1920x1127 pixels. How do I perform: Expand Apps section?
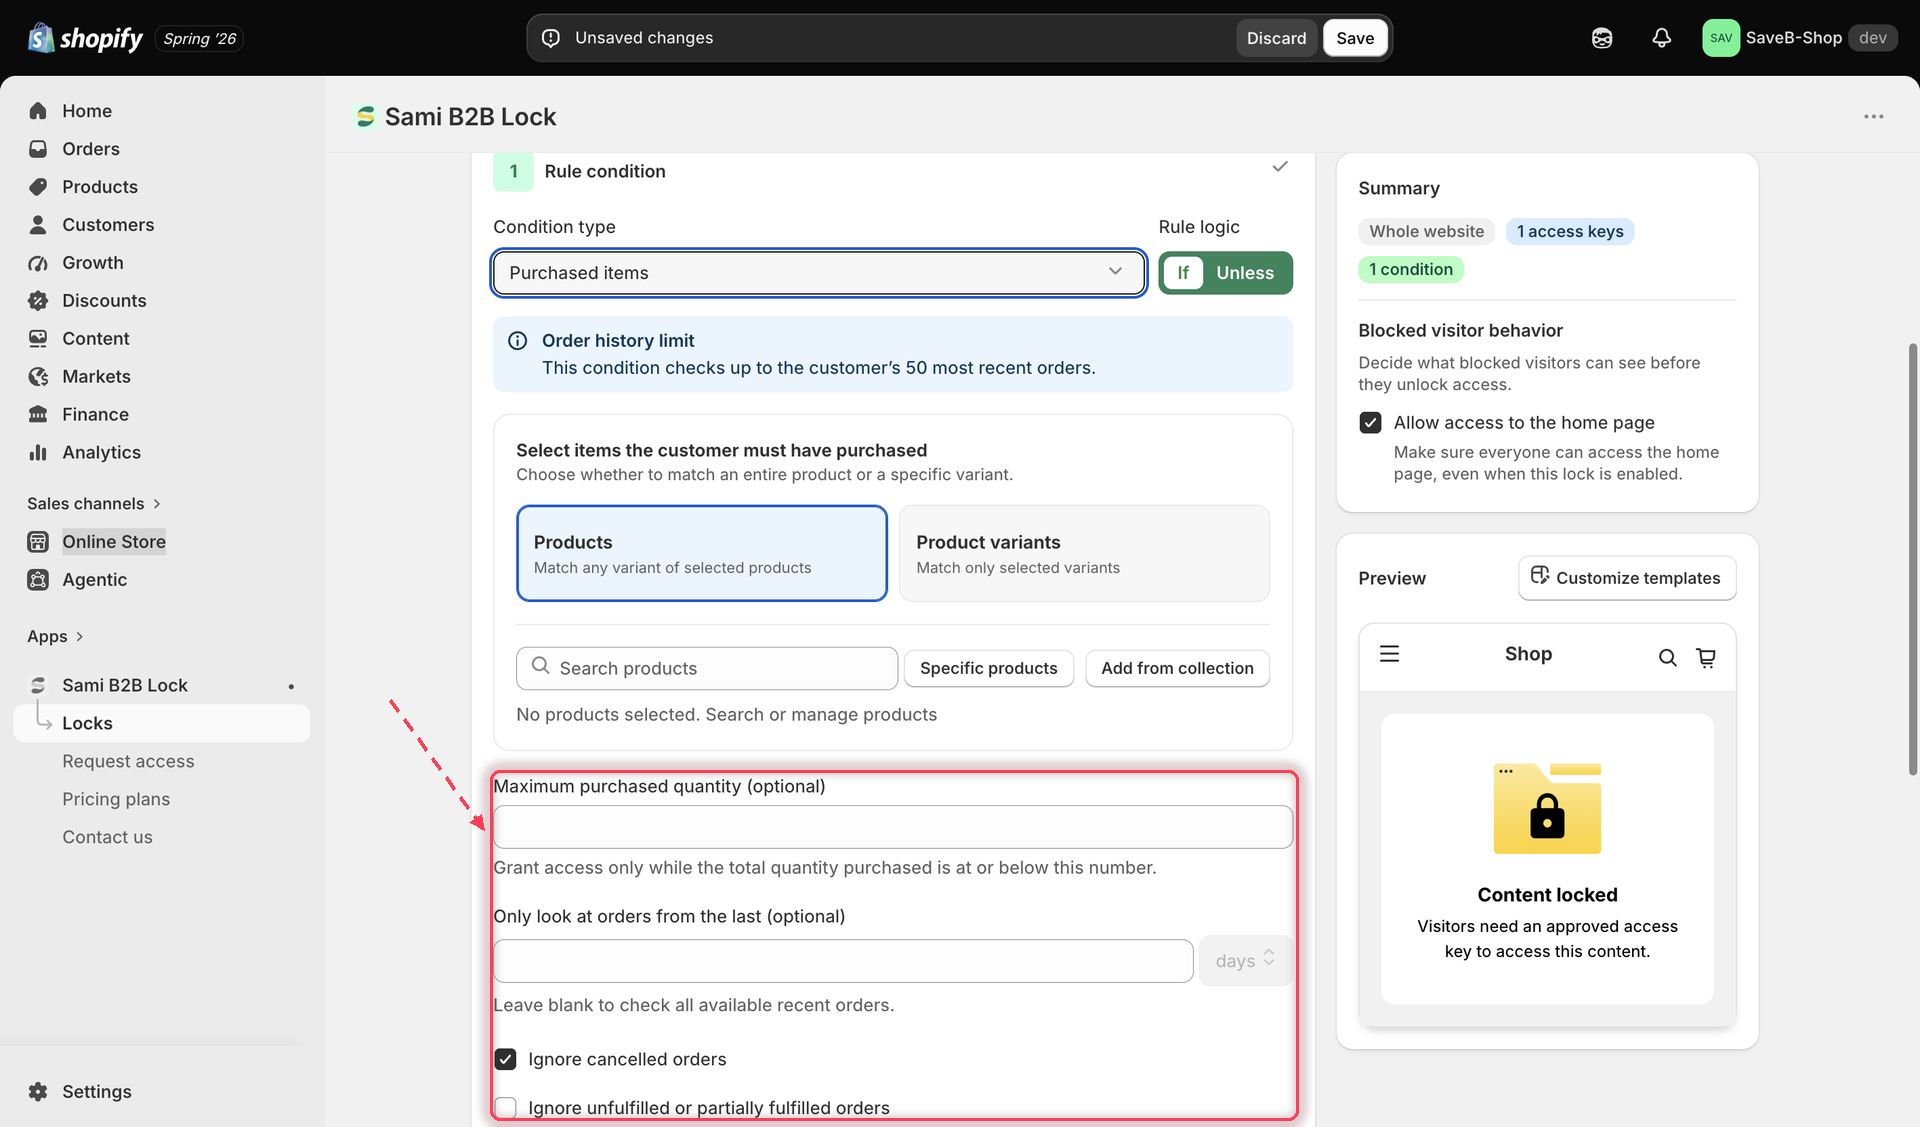55,637
